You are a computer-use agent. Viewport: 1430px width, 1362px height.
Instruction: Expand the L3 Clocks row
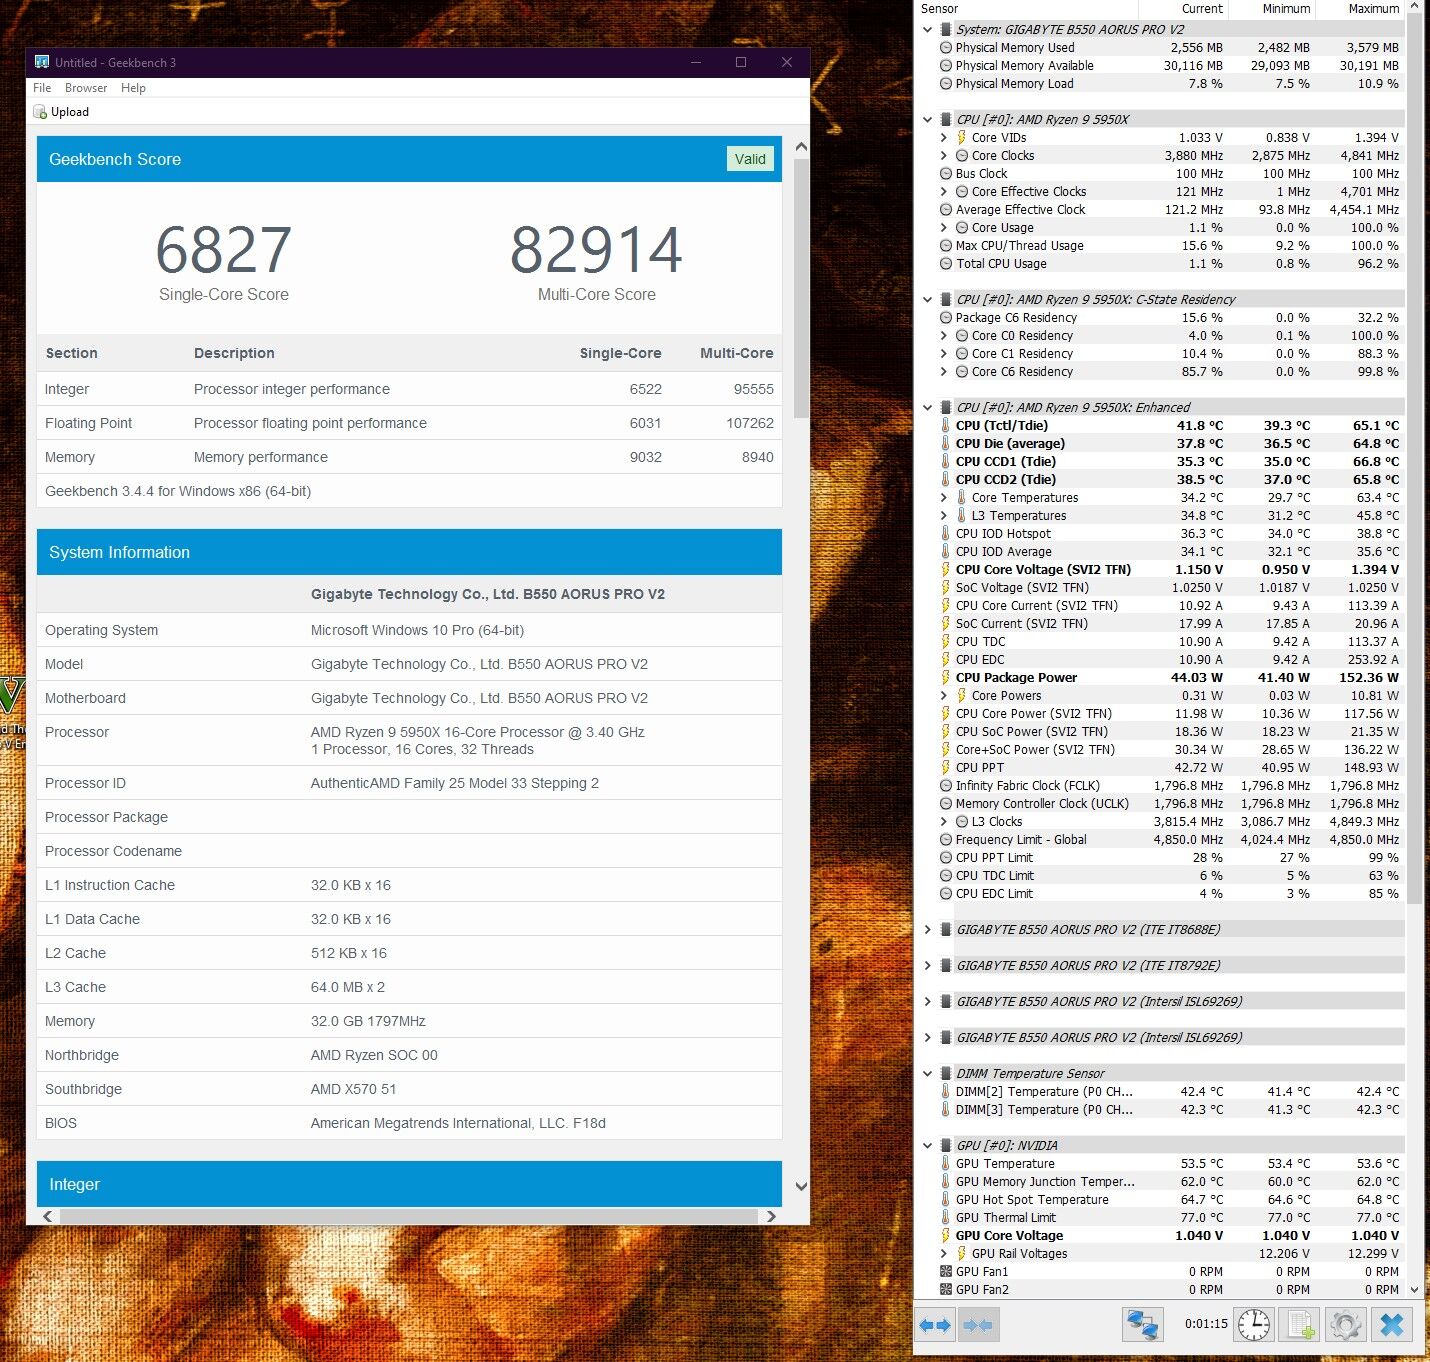(943, 821)
